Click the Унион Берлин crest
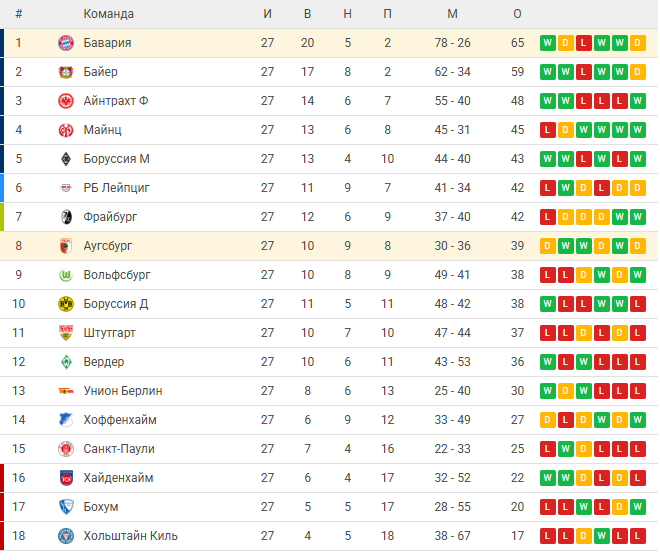The width and height of the screenshot is (660, 560). 66,391
